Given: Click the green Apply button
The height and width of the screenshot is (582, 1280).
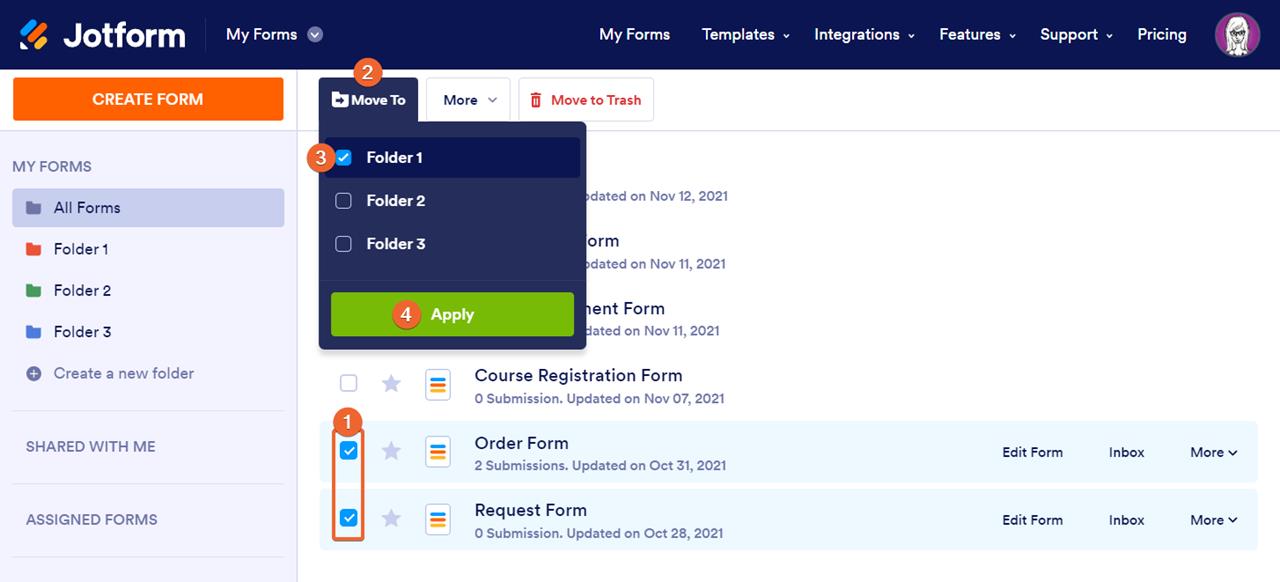Looking at the screenshot, I should coord(452,314).
